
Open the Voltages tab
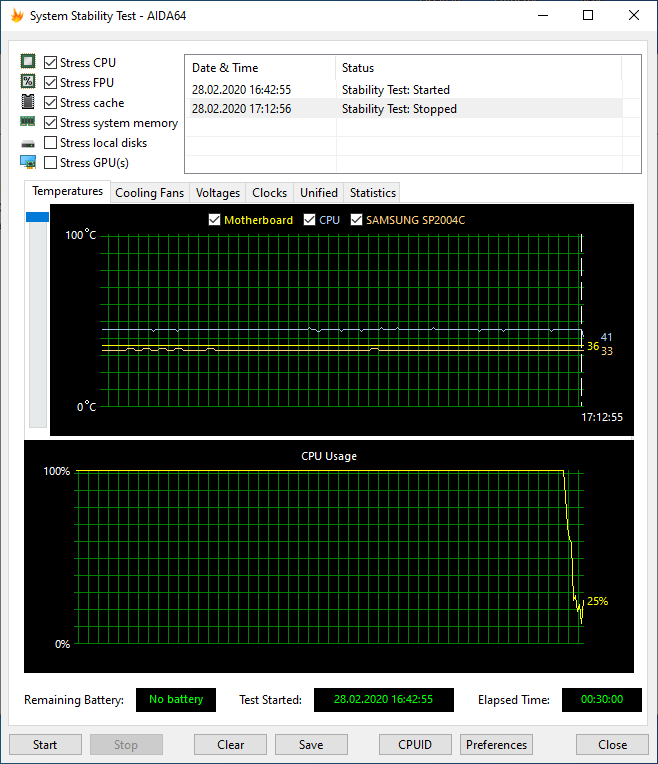pyautogui.click(x=218, y=193)
